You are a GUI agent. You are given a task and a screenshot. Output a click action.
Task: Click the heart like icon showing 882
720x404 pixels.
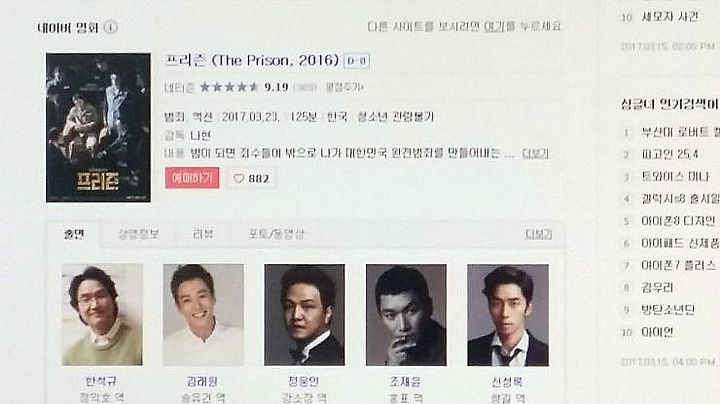coord(238,178)
